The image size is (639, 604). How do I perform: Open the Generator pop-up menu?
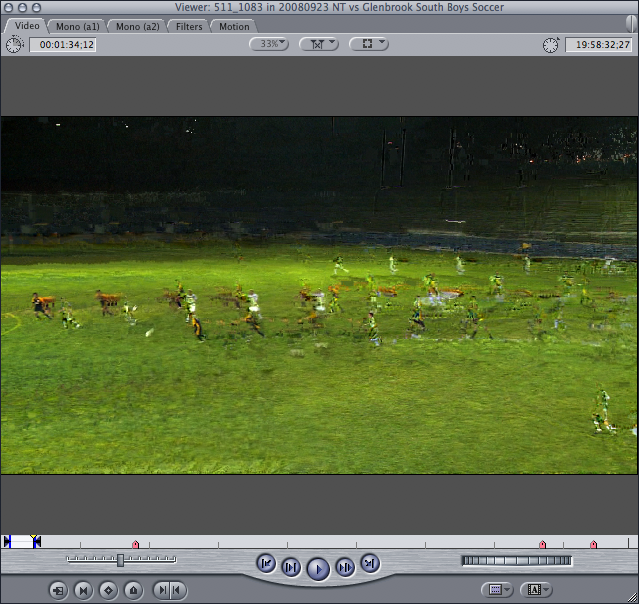point(536,590)
